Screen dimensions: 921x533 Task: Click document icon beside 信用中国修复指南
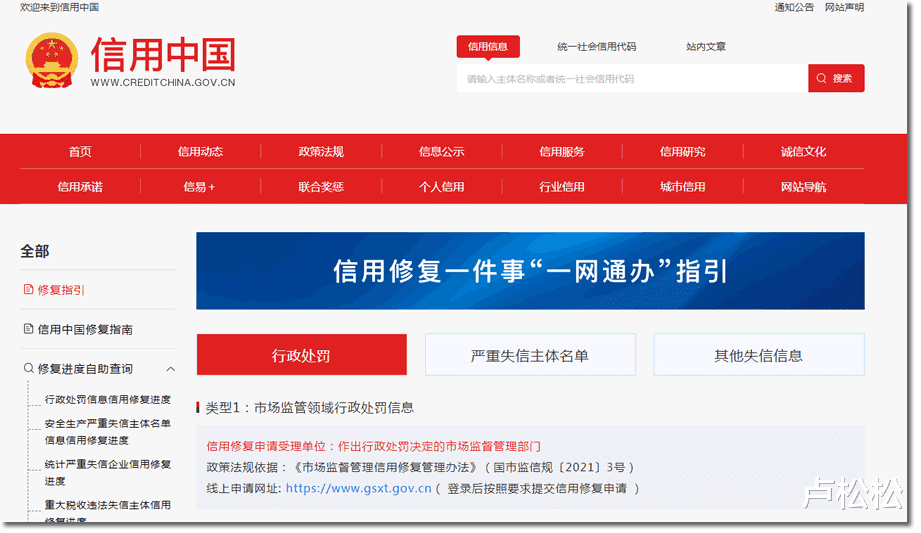click(x=28, y=329)
